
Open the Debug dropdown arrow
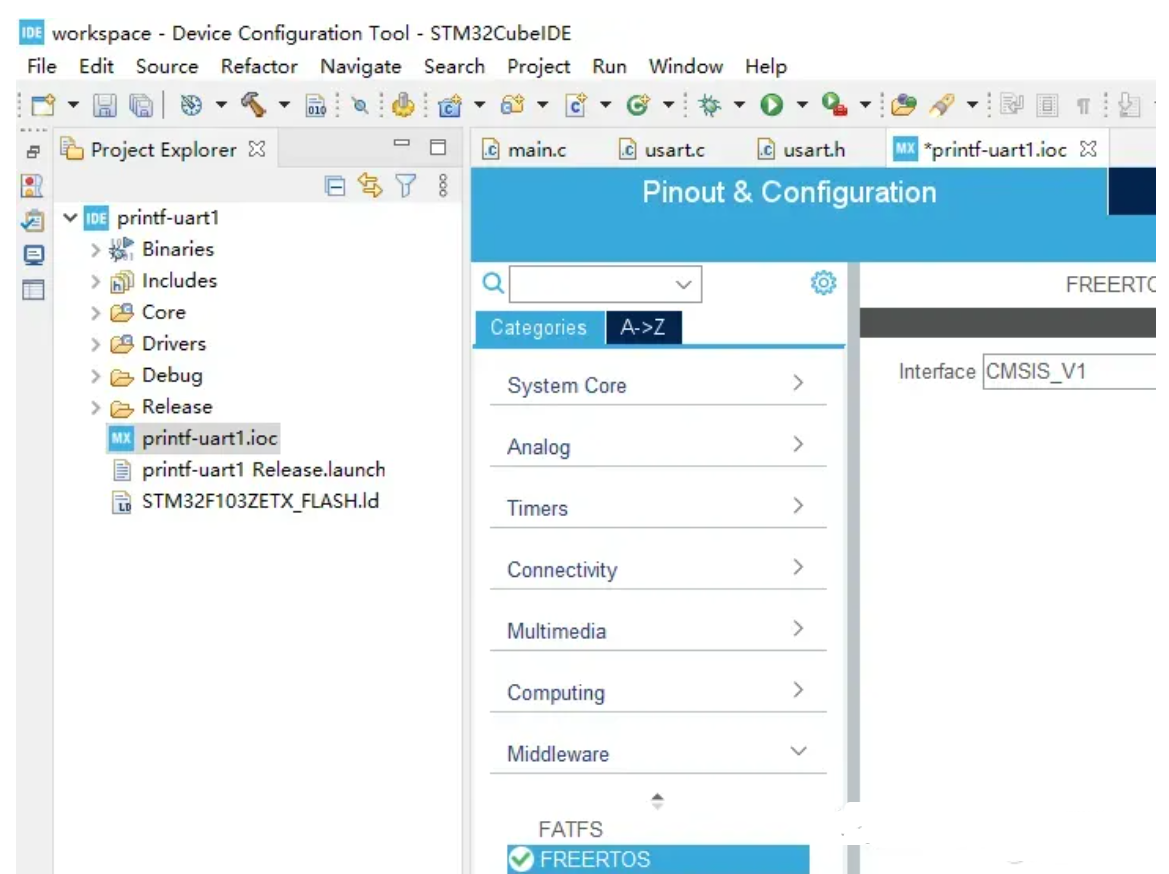tap(739, 105)
